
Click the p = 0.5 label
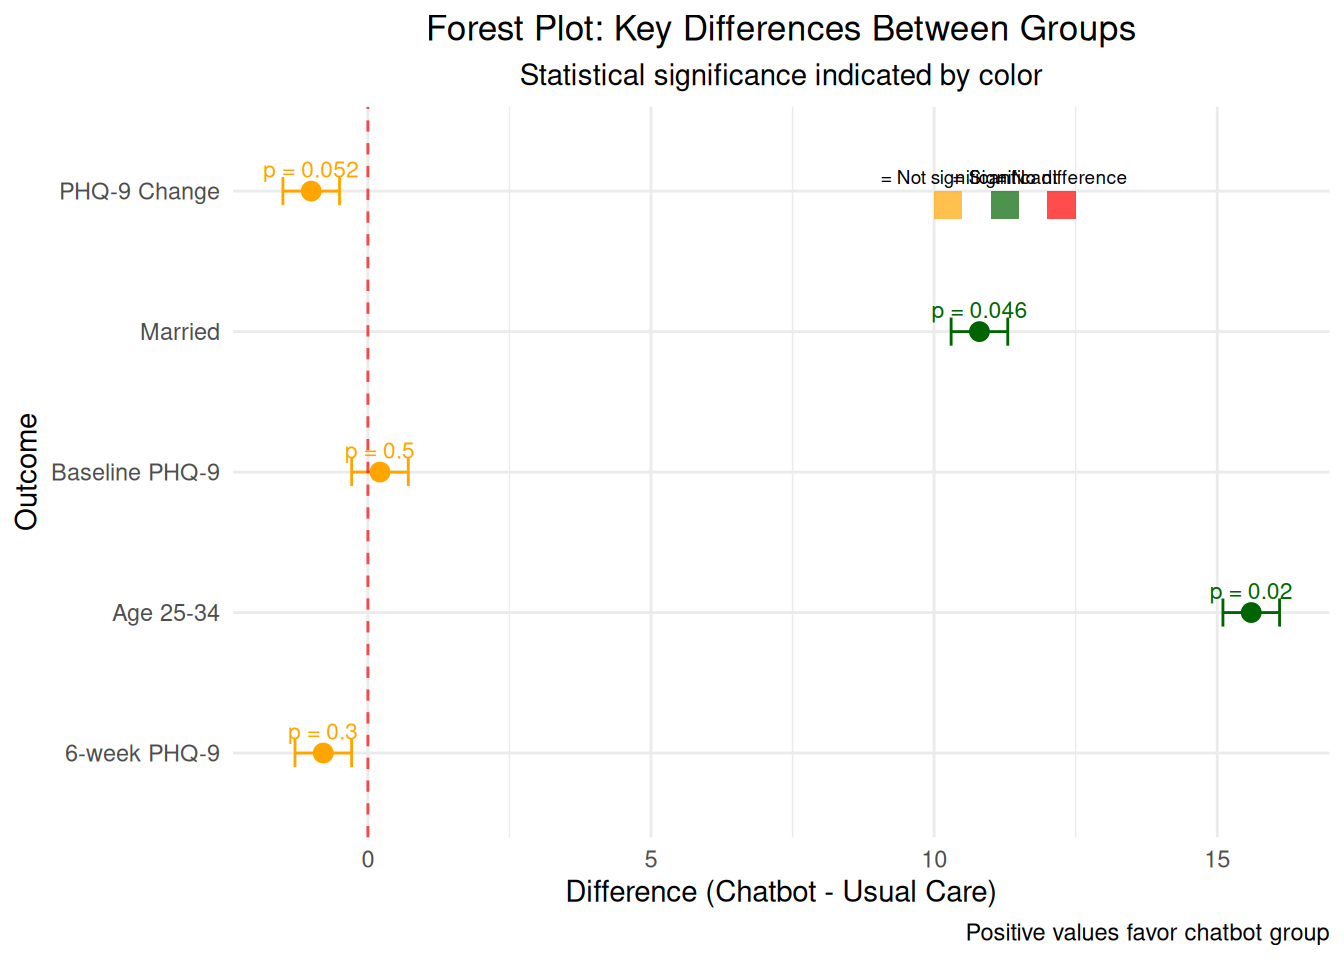[380, 452]
